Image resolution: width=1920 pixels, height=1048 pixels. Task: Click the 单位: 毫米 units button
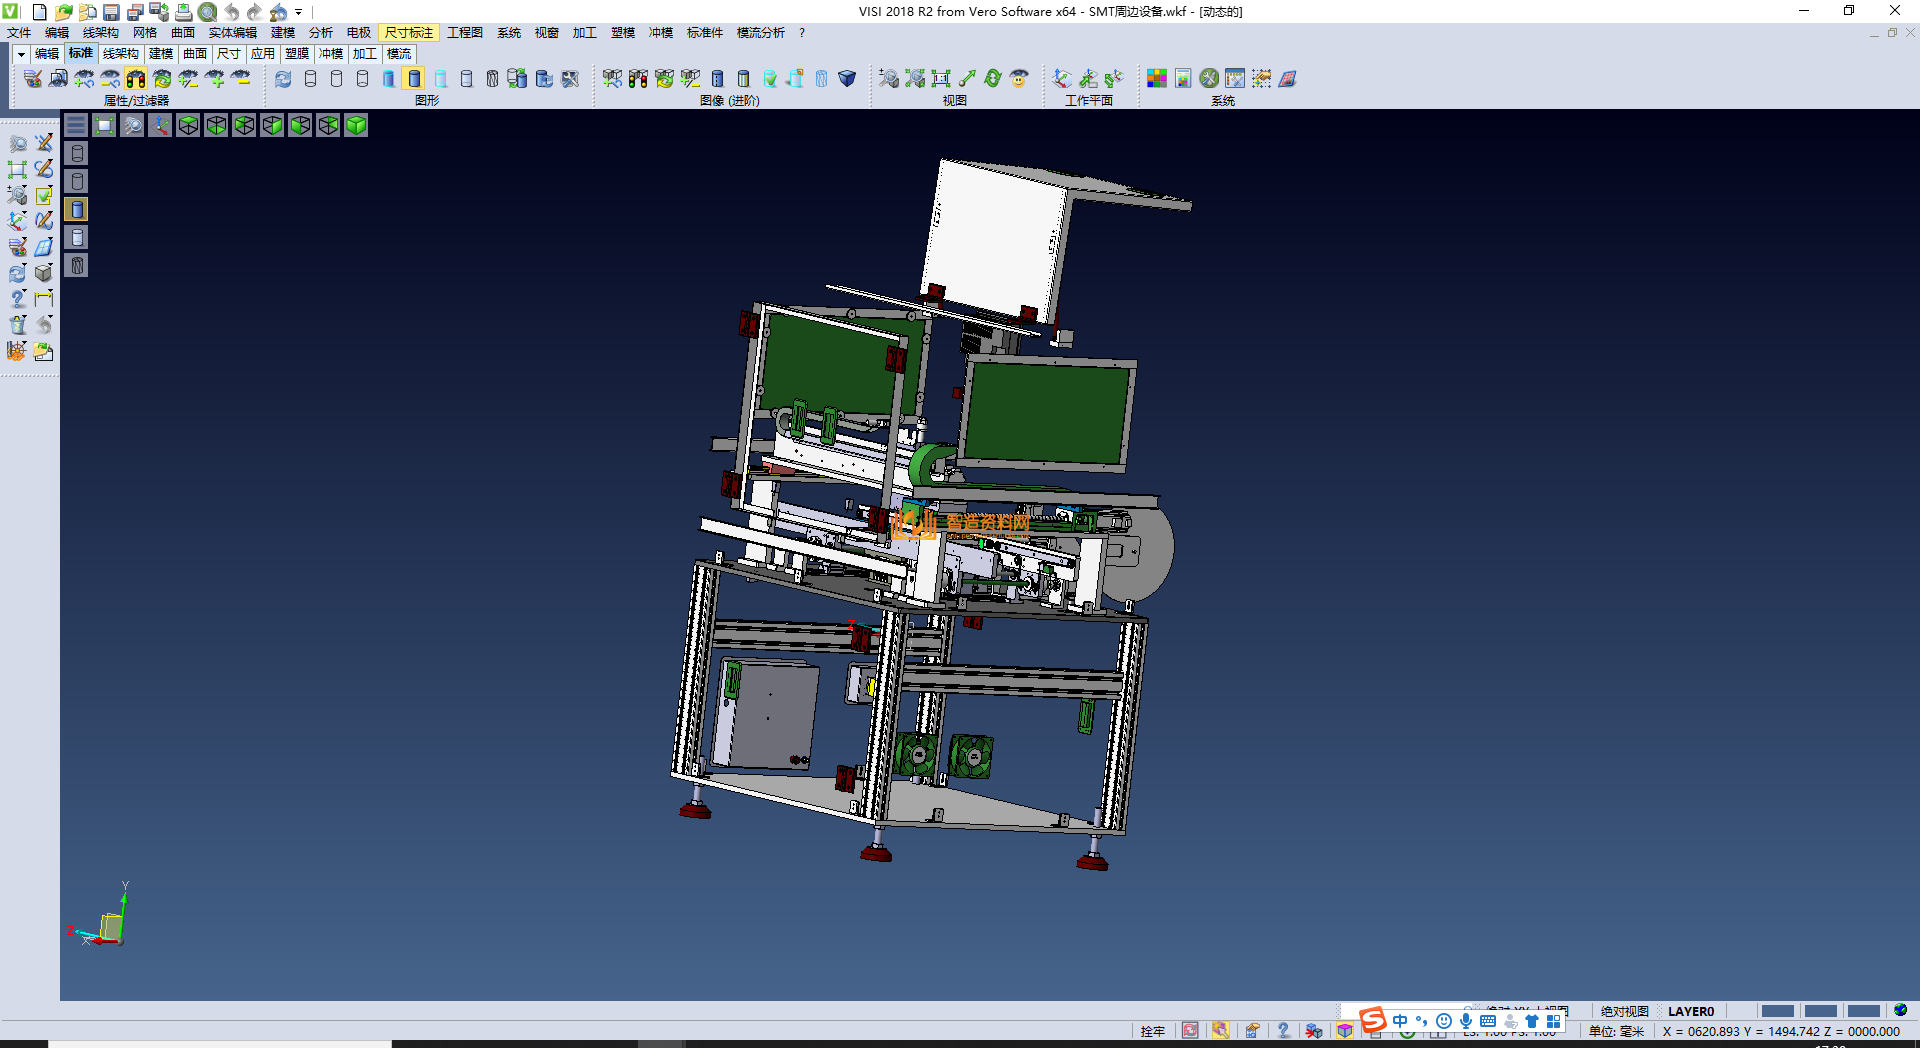pyautogui.click(x=1616, y=1031)
